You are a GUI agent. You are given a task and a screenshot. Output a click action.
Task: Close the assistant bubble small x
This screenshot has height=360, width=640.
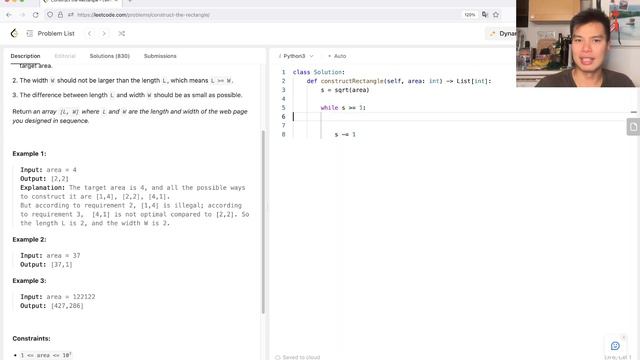(x=623, y=337)
